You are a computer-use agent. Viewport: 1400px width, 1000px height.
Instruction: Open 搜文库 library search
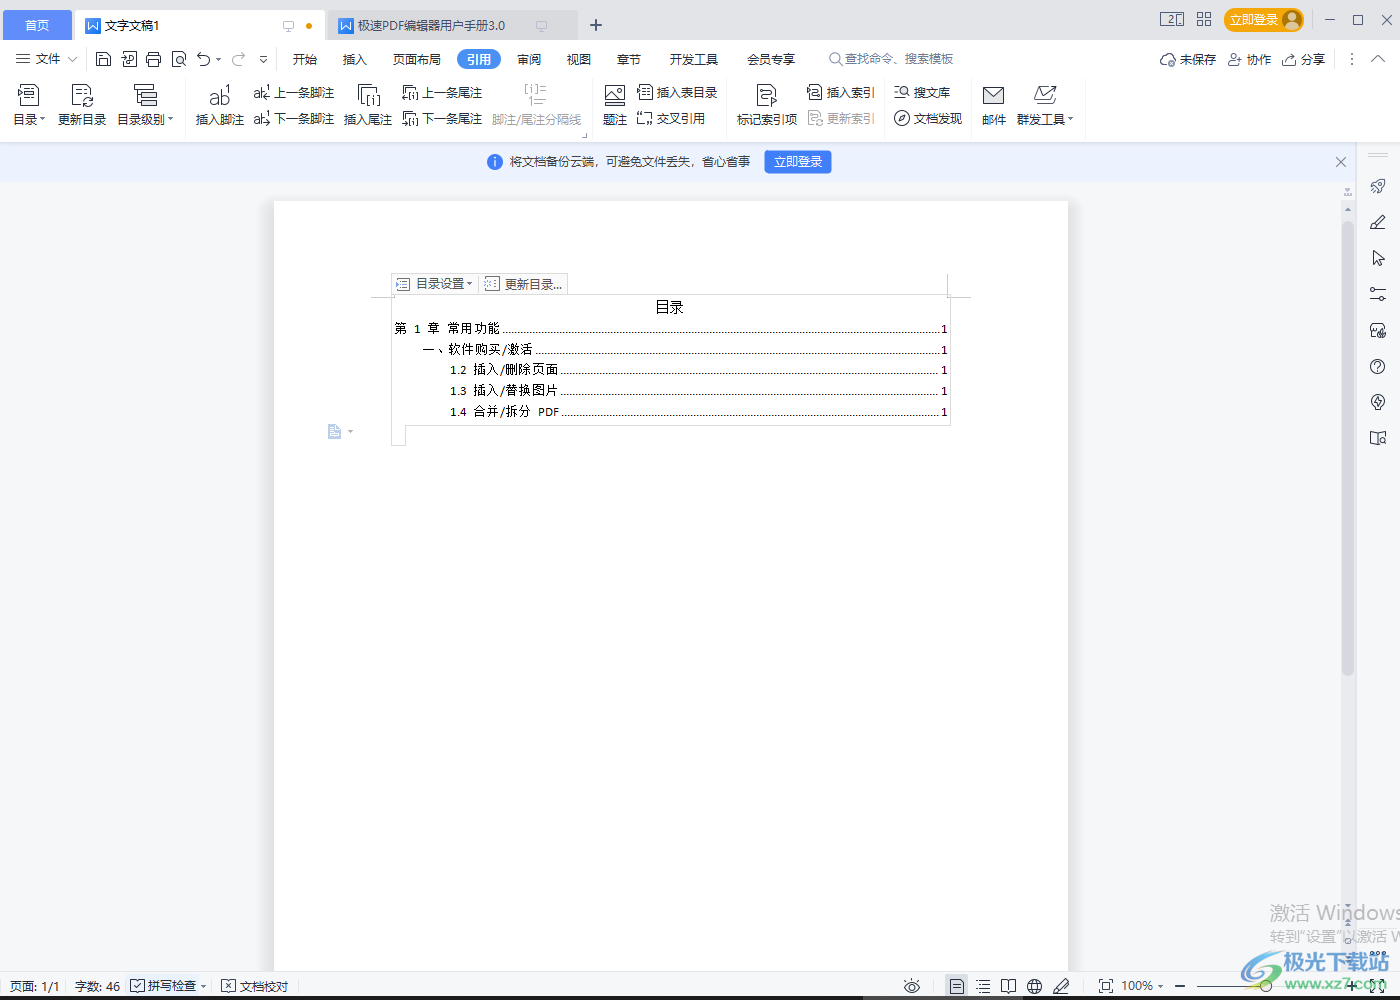pyautogui.click(x=922, y=93)
